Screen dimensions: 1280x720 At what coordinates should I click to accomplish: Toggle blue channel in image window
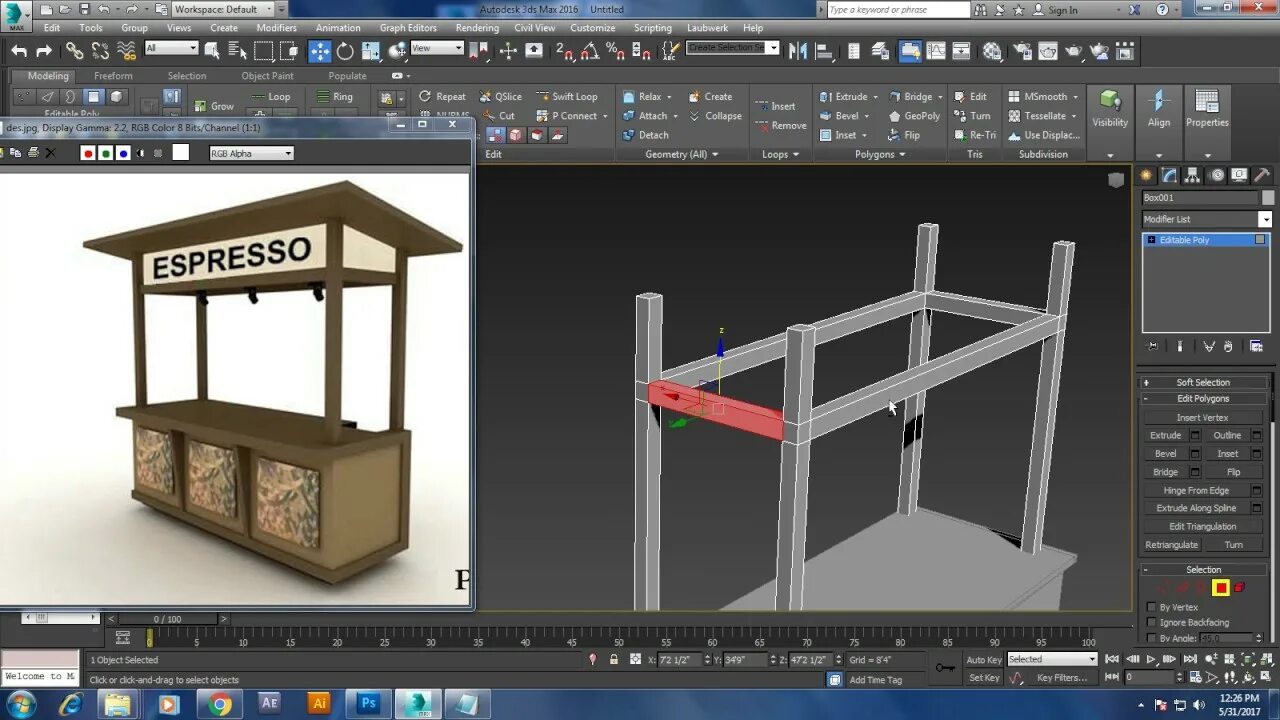[x=123, y=153]
